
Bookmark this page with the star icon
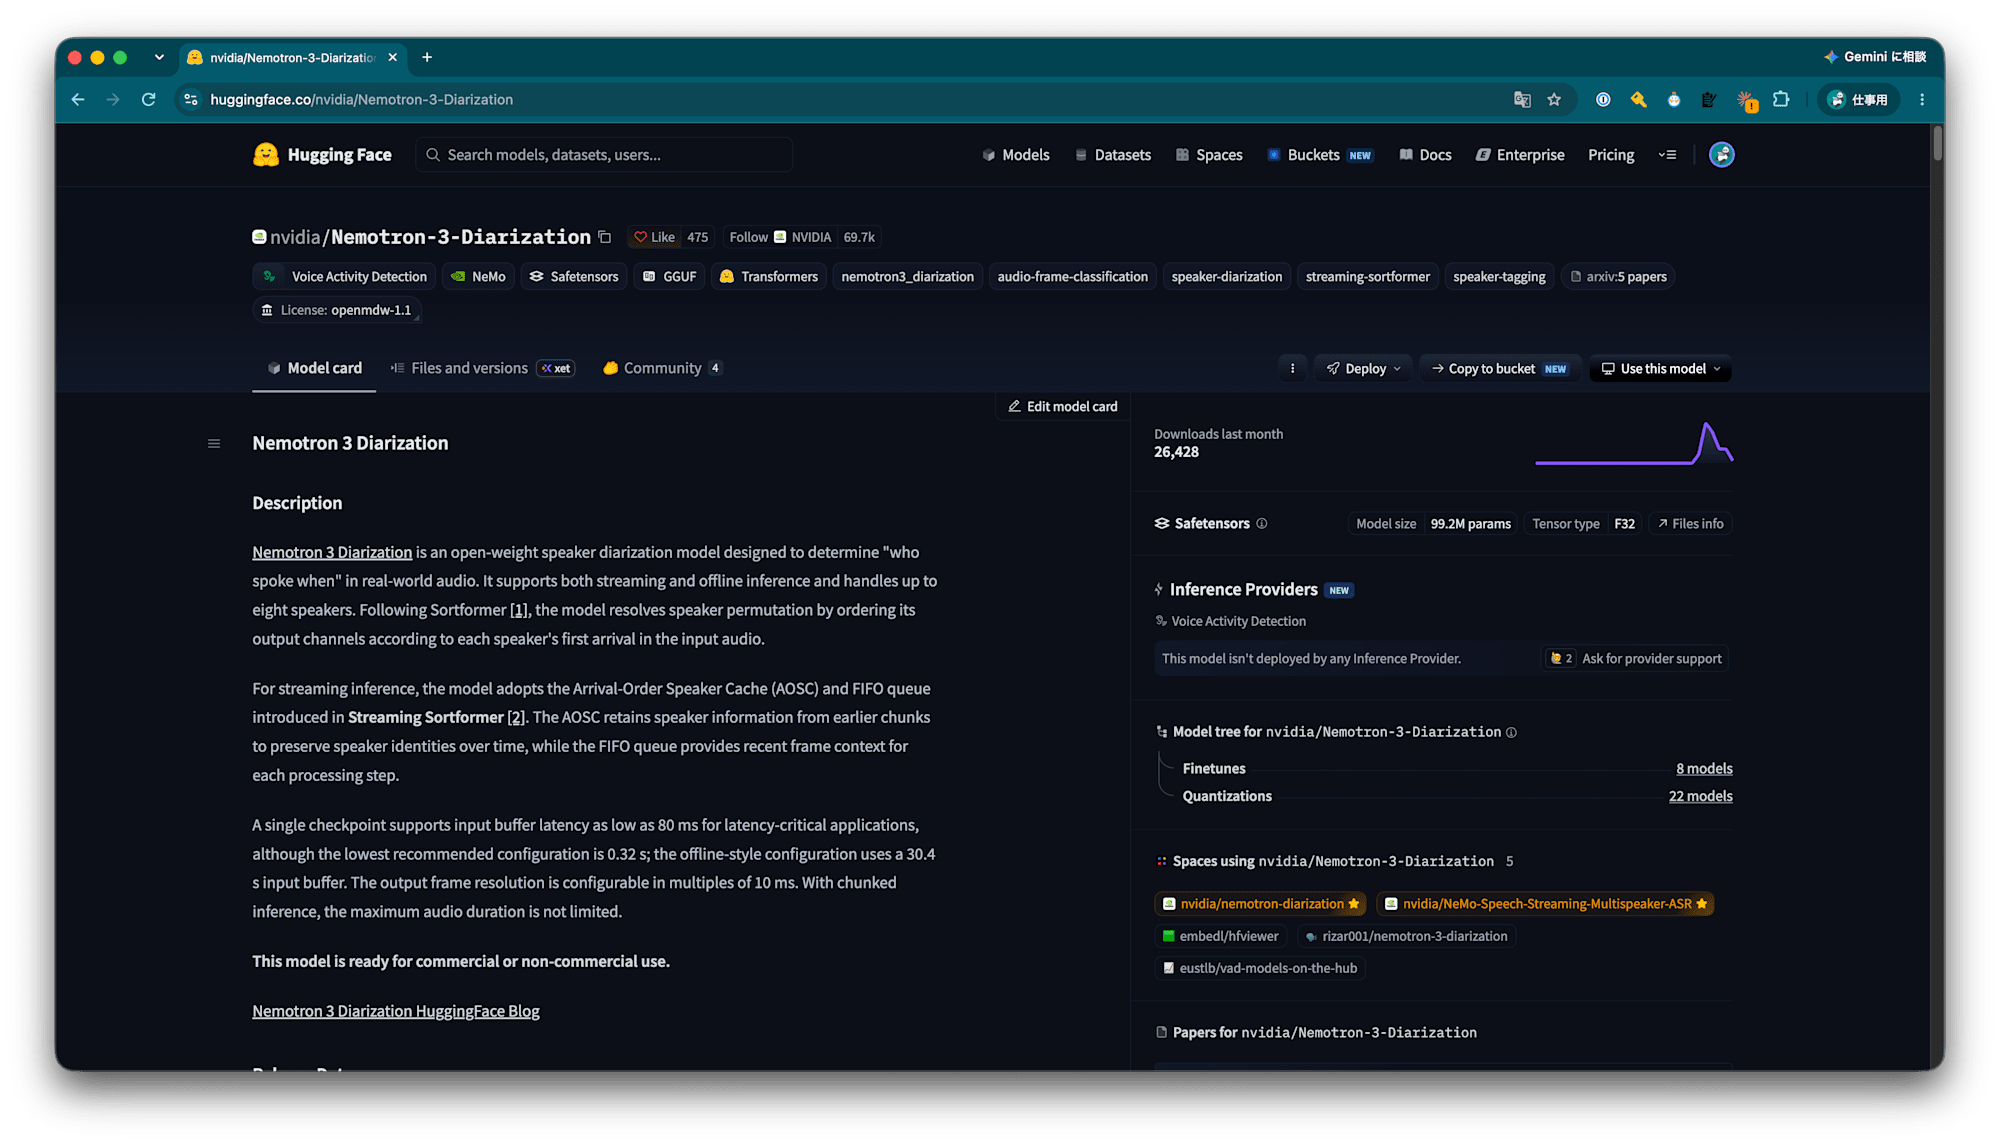click(x=1554, y=99)
